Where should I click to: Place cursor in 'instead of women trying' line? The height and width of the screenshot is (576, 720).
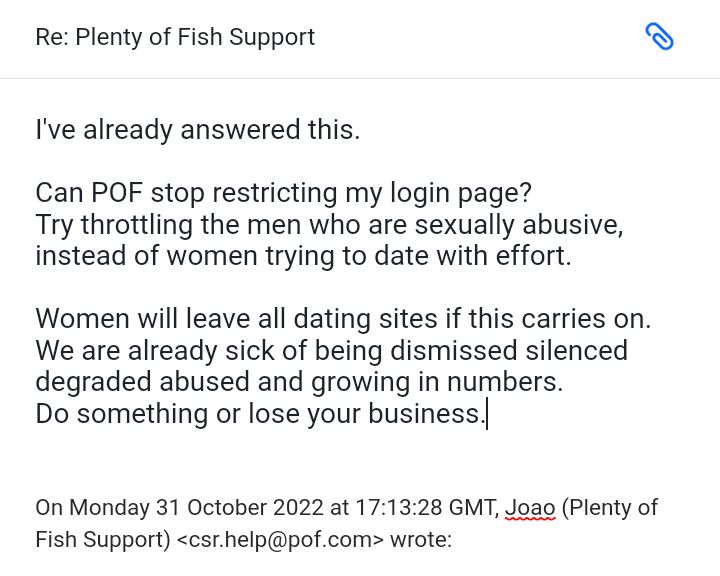304,256
